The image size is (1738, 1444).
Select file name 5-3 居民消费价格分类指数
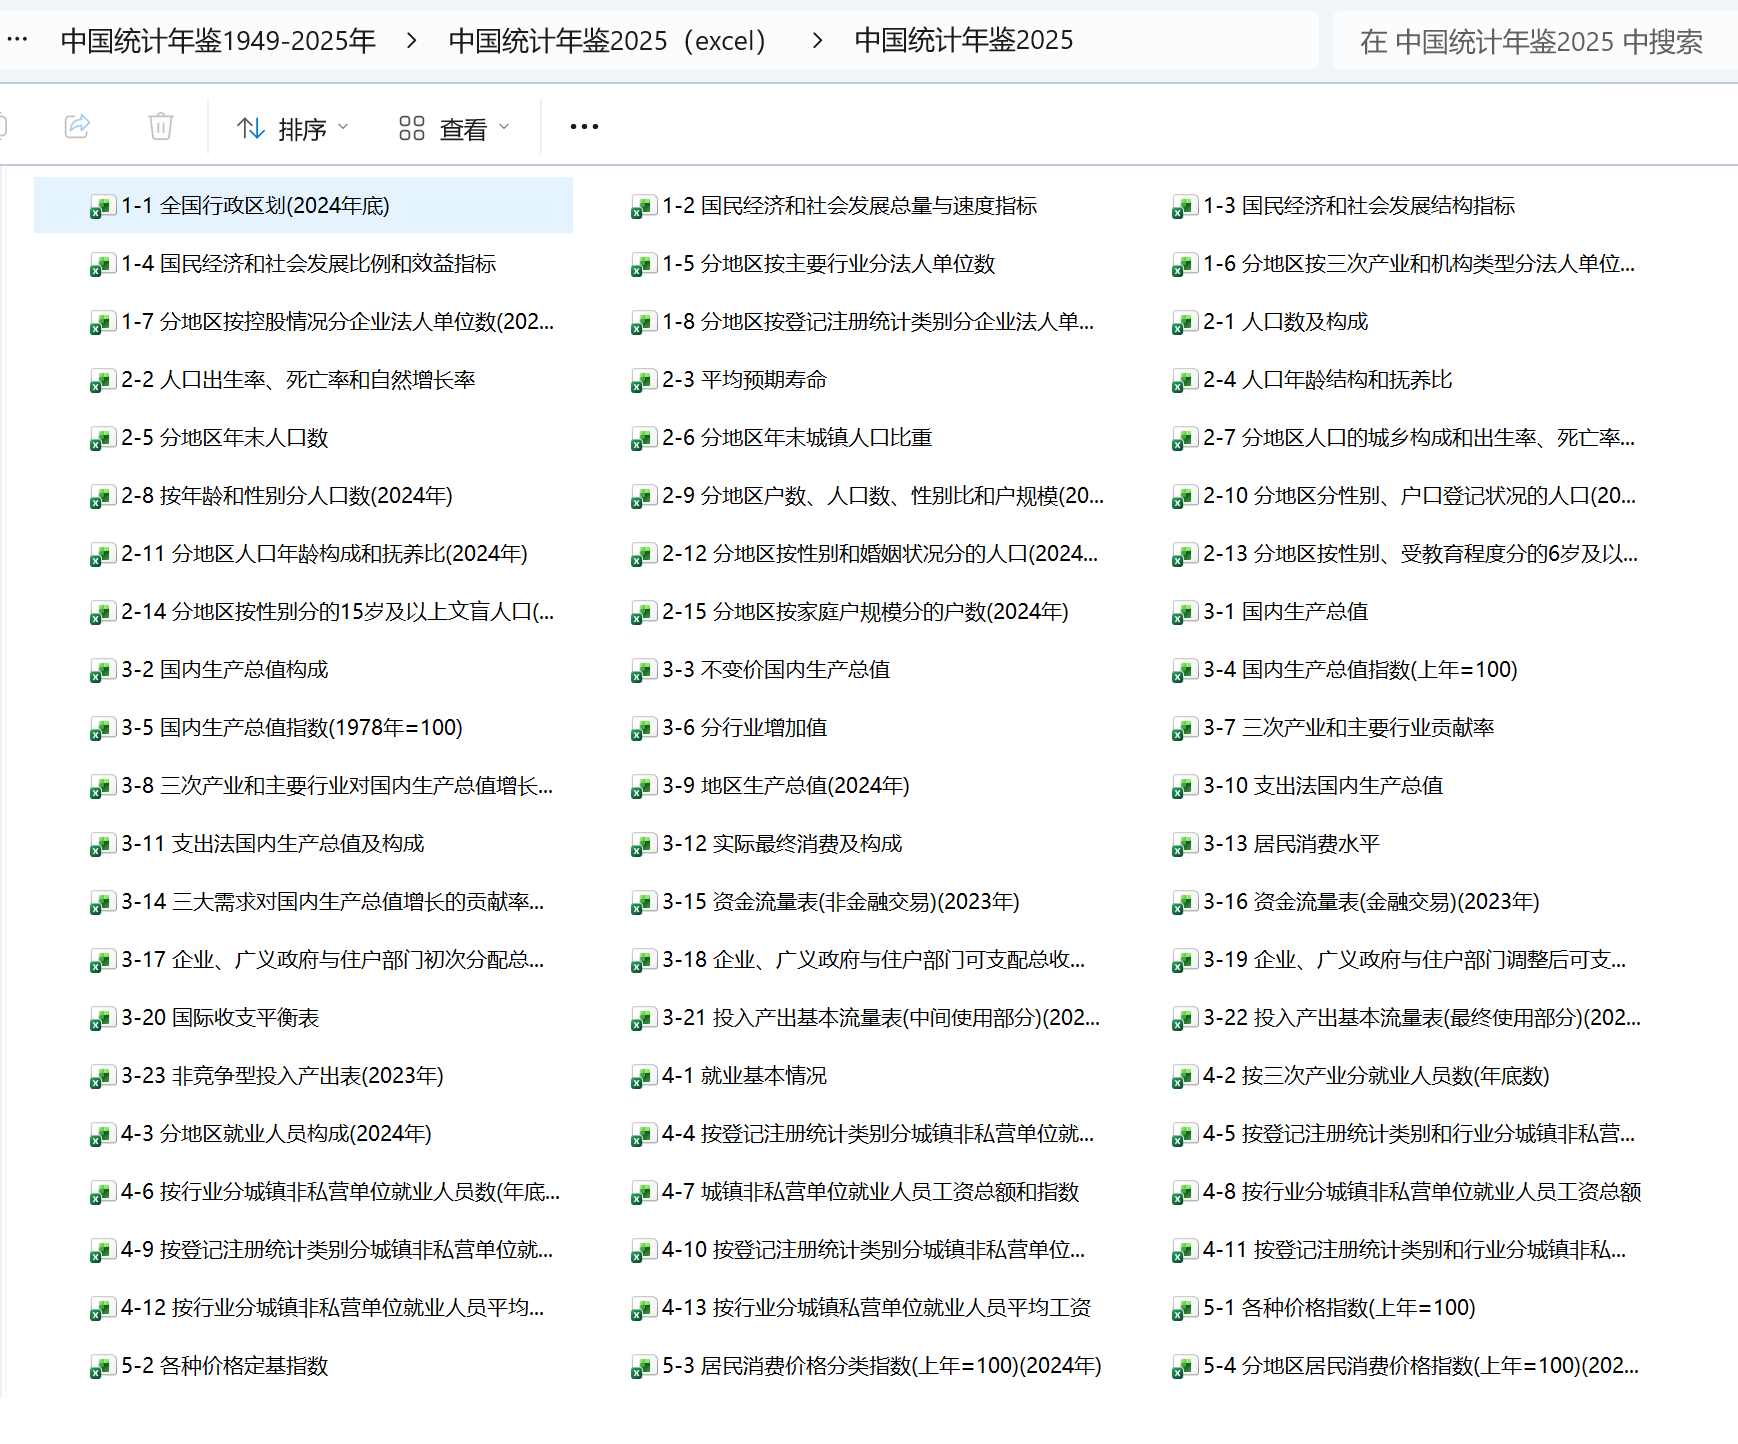(x=882, y=1366)
